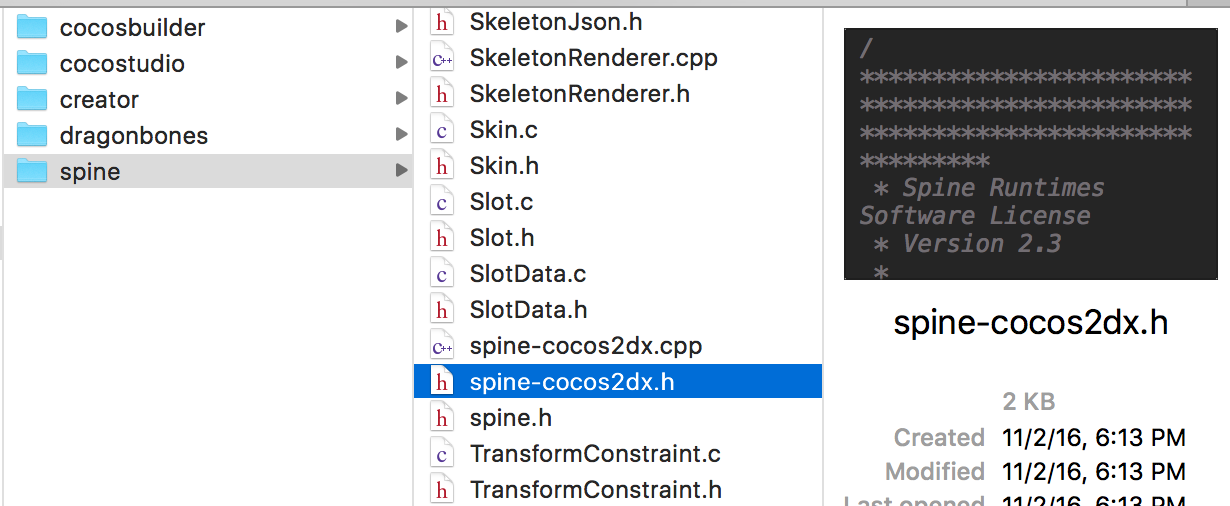Click the license text preview thumbnail
This screenshot has width=1230, height=506.
click(x=1031, y=154)
